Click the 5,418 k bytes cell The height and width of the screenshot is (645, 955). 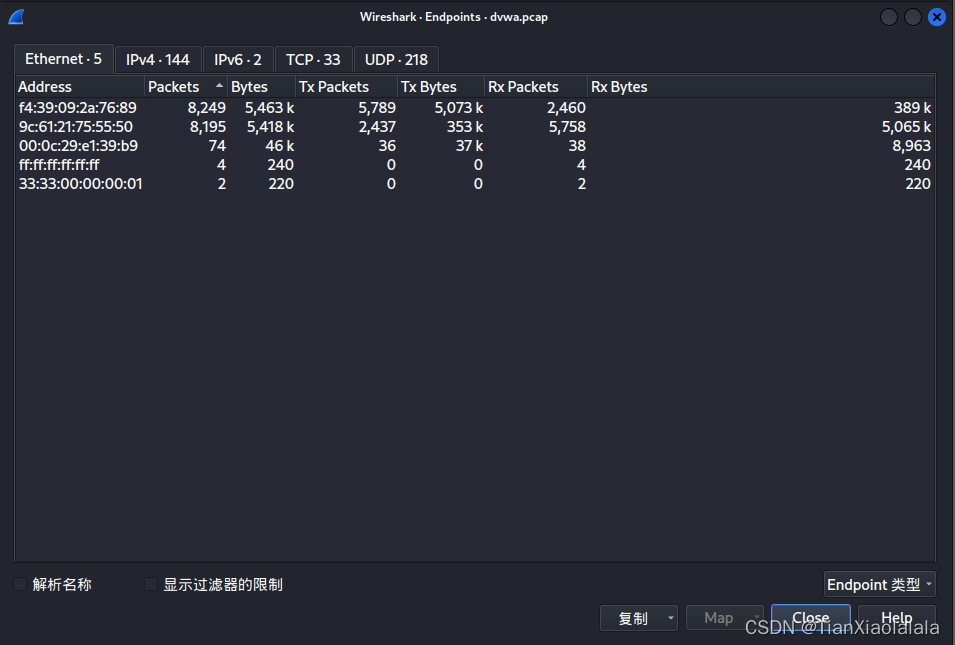tap(270, 127)
